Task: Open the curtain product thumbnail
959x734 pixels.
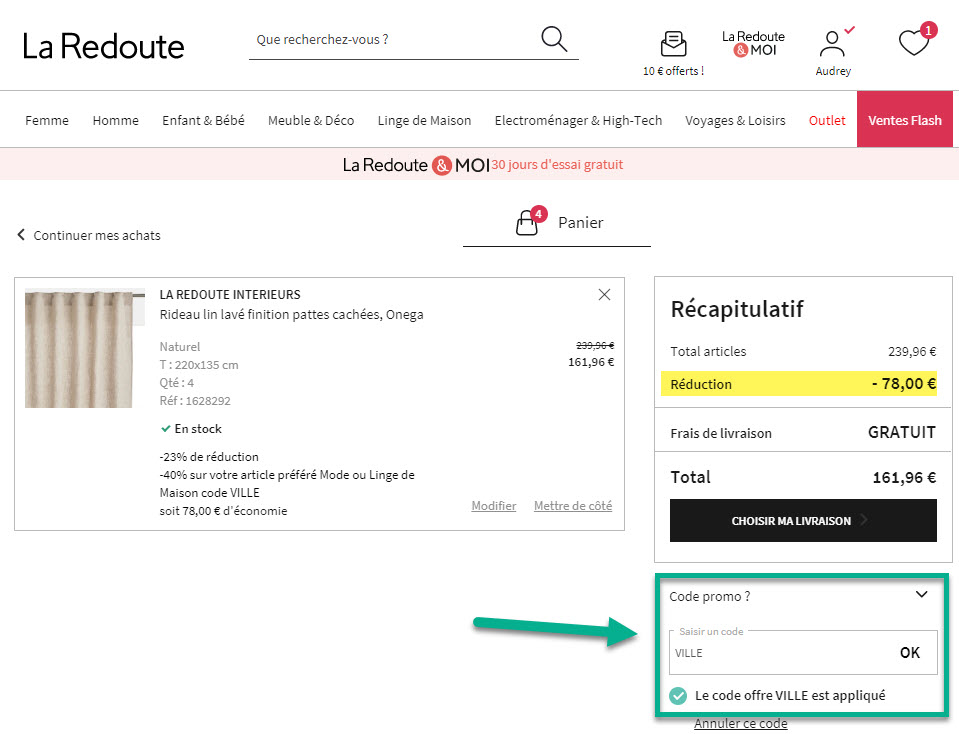Action: [x=84, y=348]
